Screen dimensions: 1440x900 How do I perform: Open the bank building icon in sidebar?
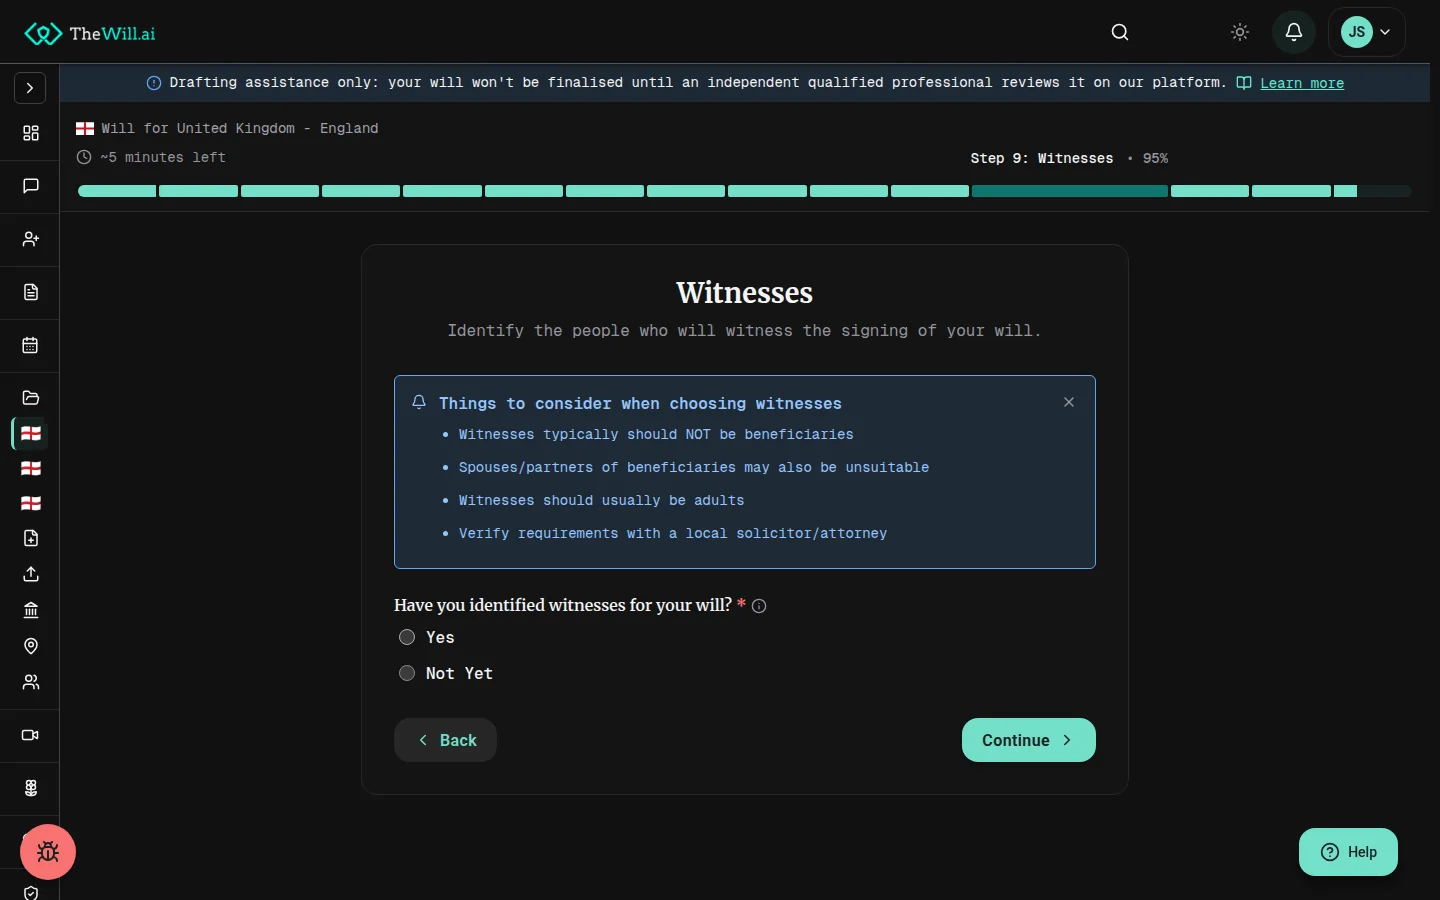pyautogui.click(x=31, y=610)
